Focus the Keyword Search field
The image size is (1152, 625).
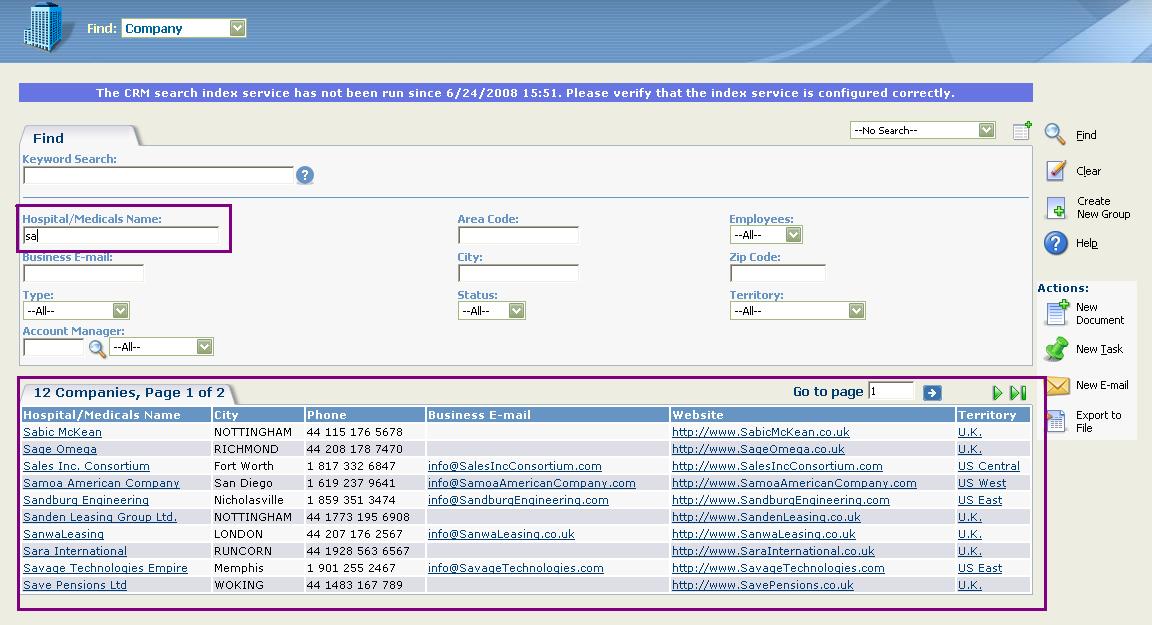(x=159, y=175)
